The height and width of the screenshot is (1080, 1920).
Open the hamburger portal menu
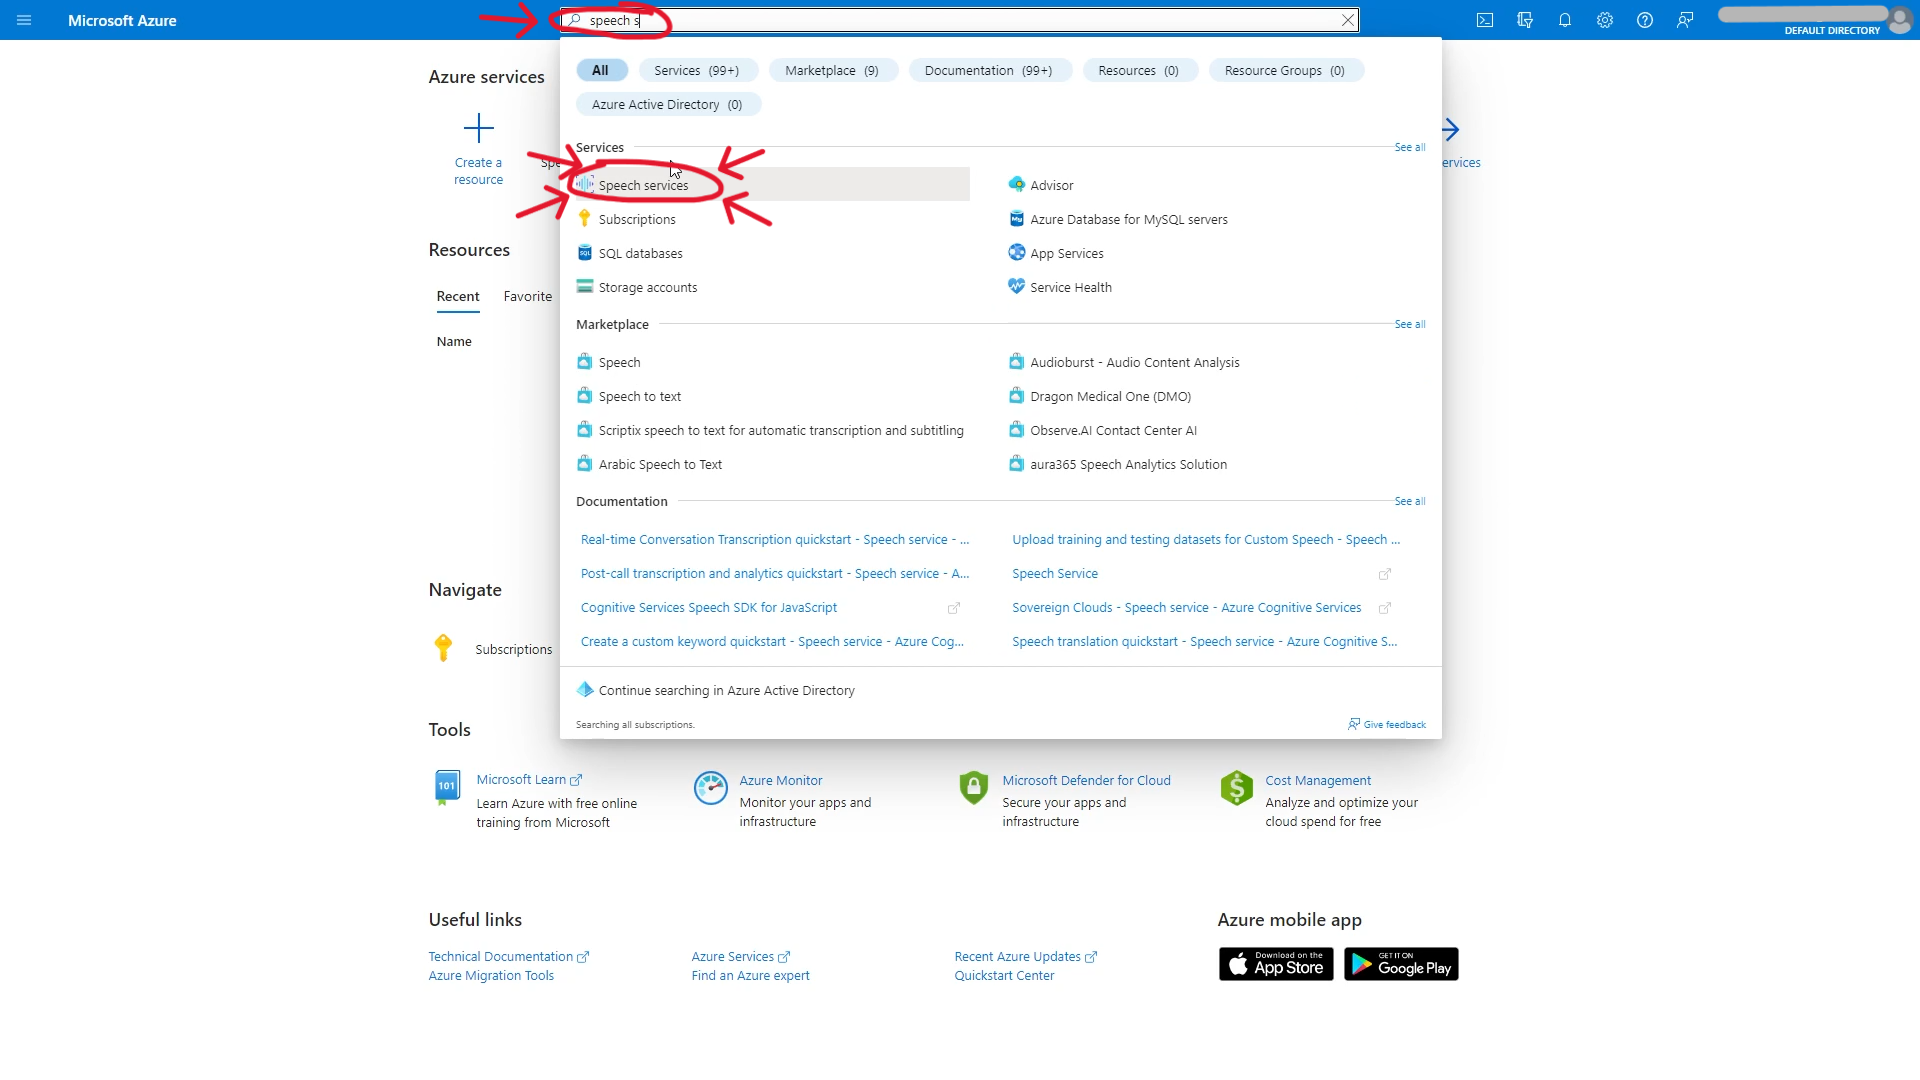point(24,20)
